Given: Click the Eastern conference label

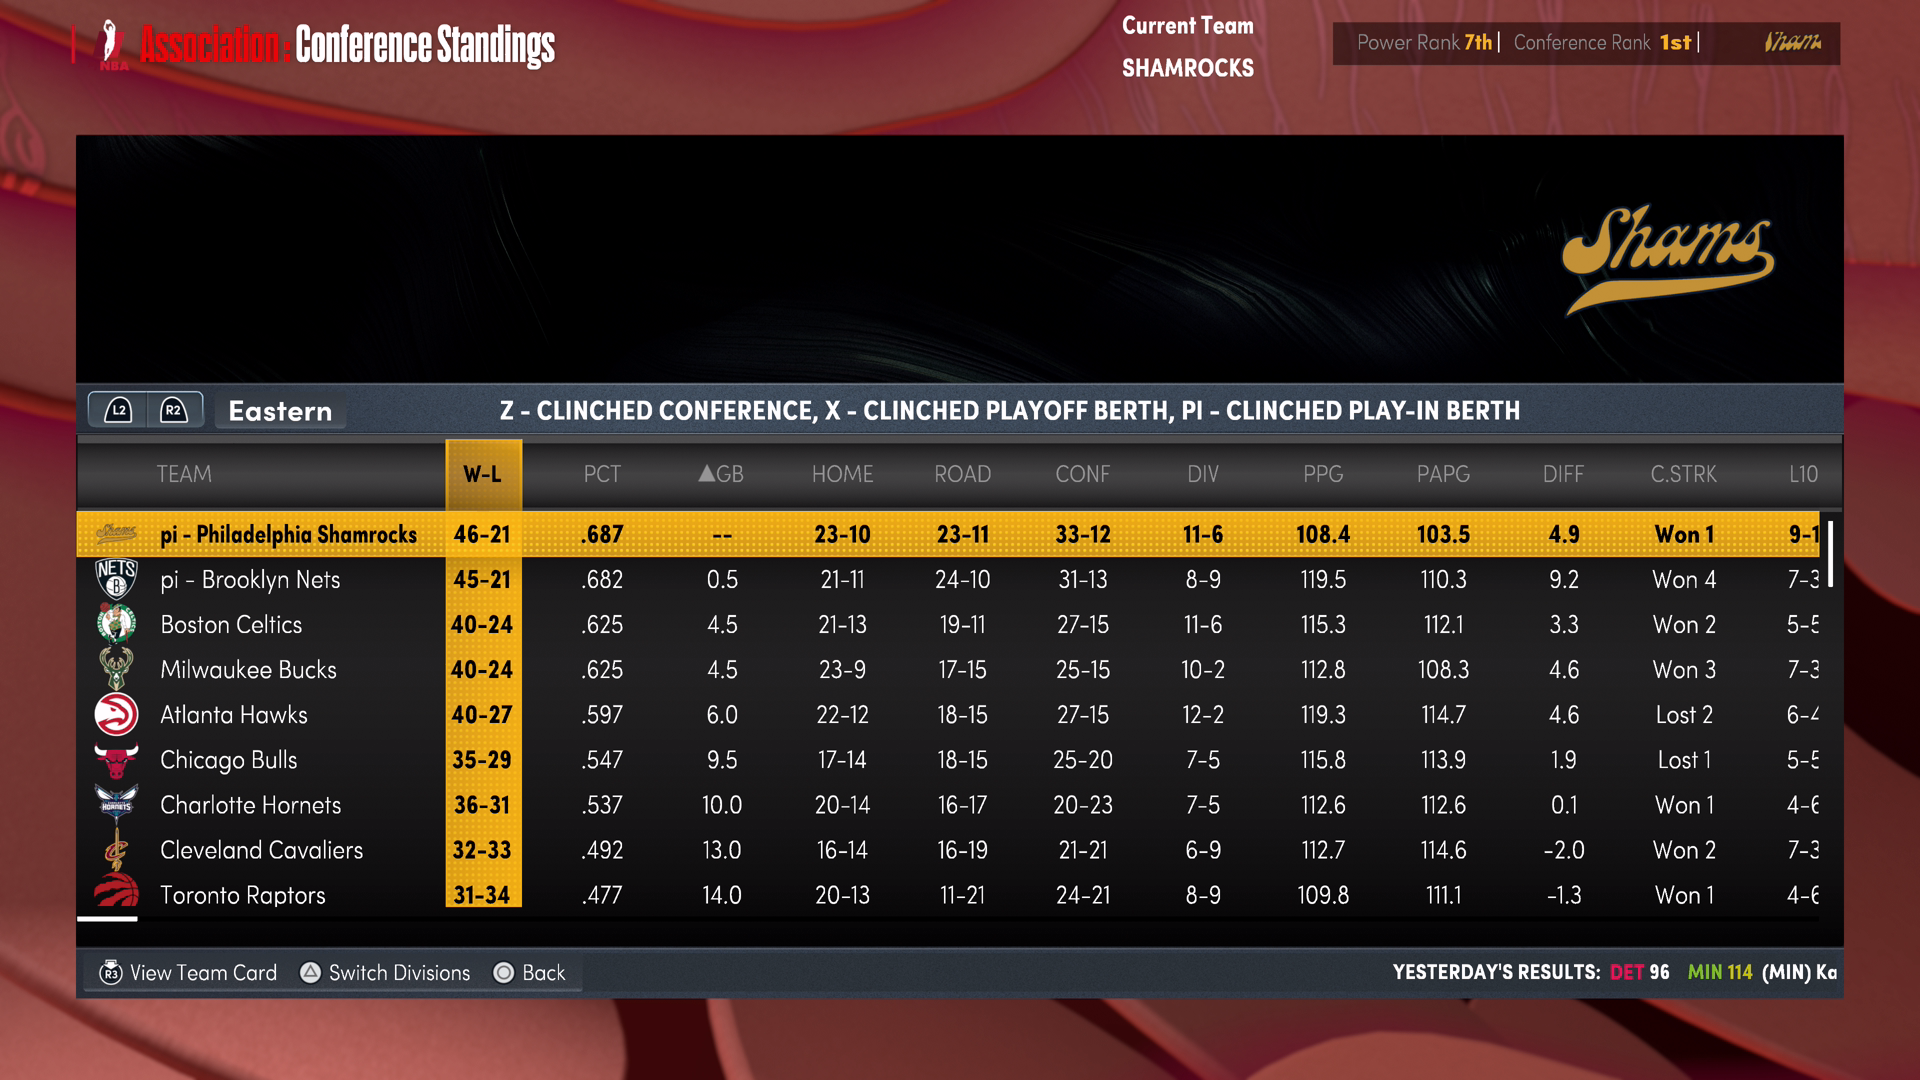Looking at the screenshot, I should pyautogui.click(x=280, y=411).
